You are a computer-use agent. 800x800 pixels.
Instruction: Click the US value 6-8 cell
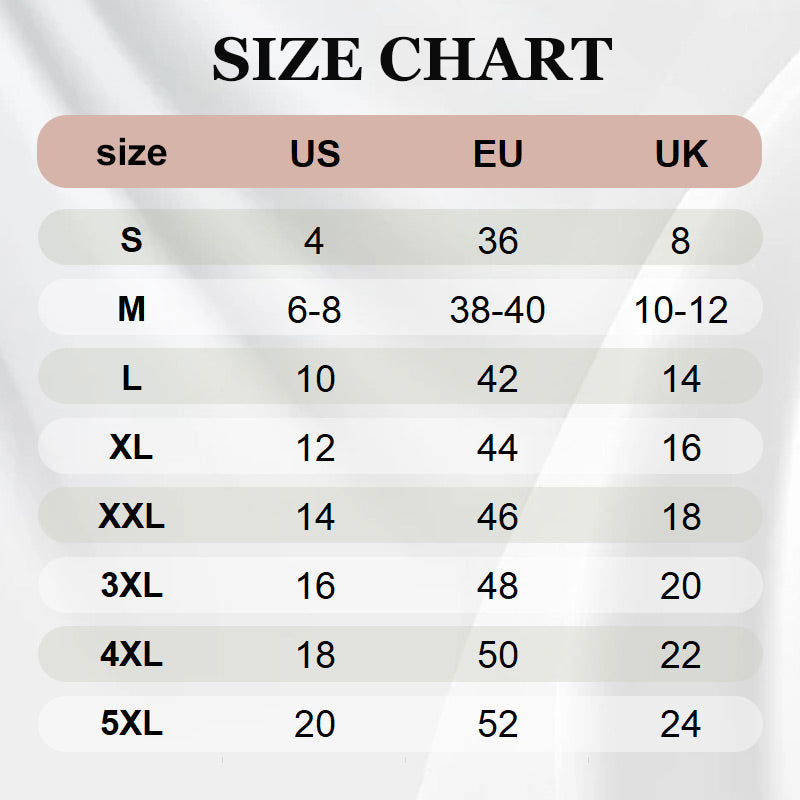(315, 310)
